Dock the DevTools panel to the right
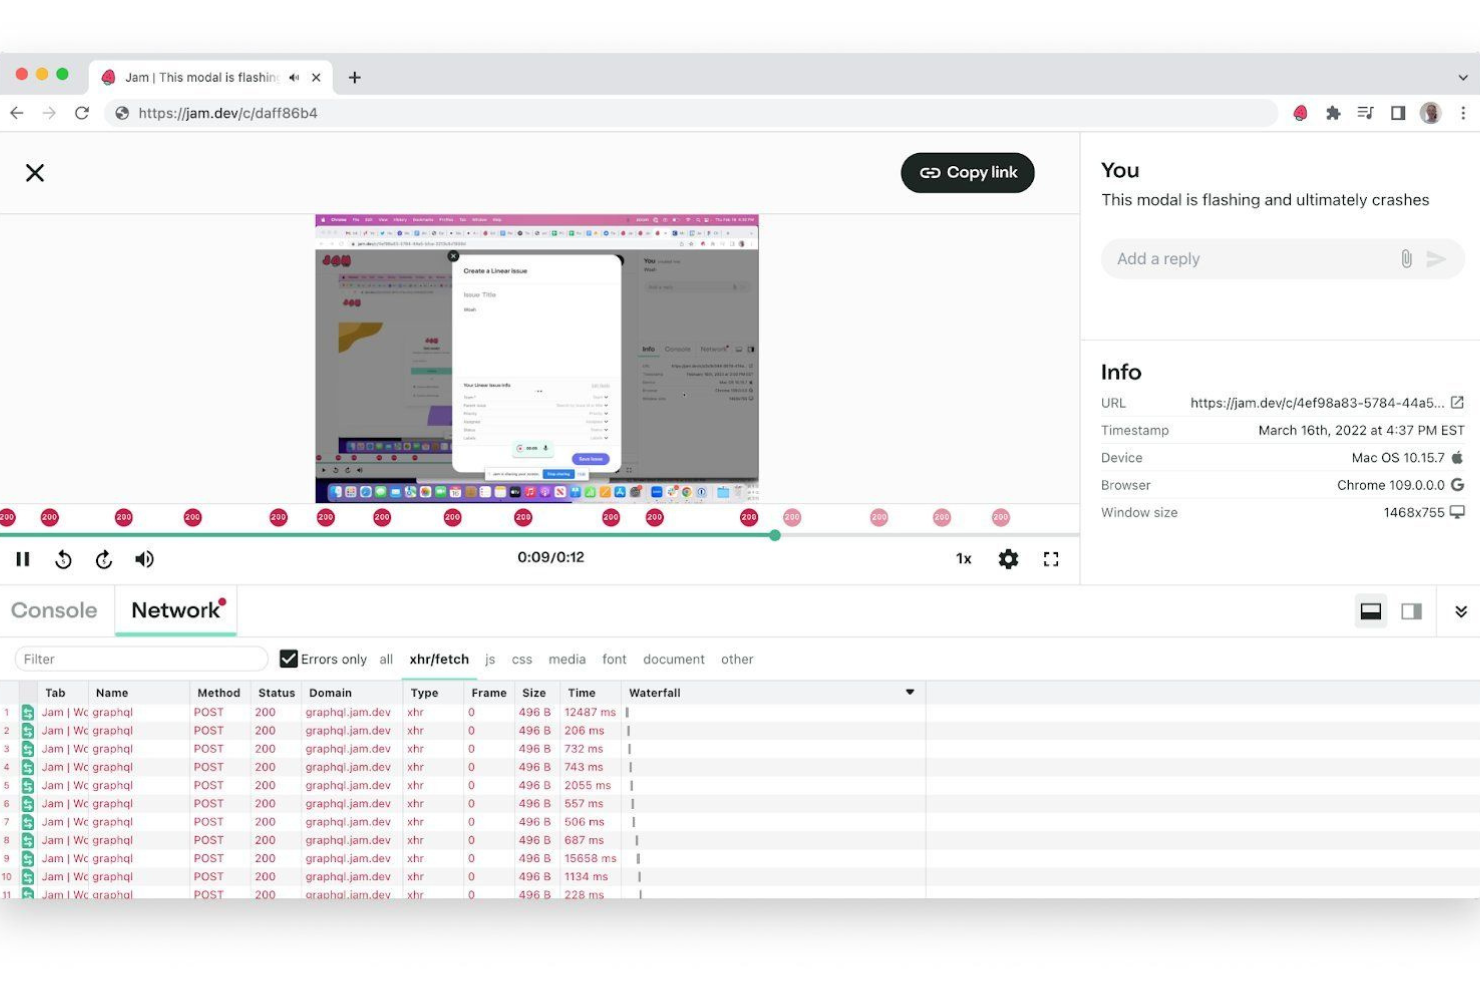Screen dimensions: 1480x987 pyautogui.click(x=1411, y=610)
